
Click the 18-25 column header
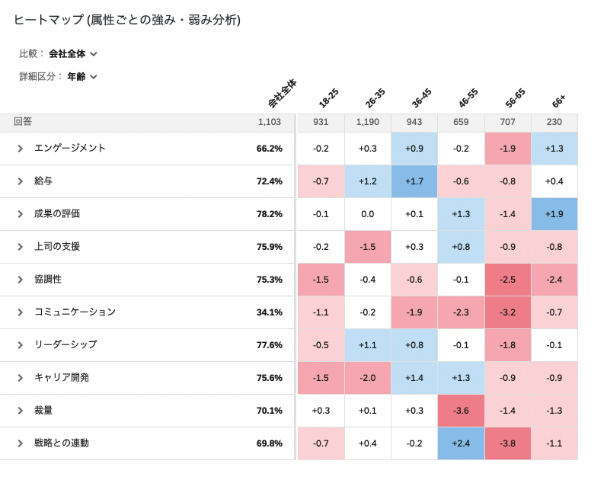click(x=329, y=97)
